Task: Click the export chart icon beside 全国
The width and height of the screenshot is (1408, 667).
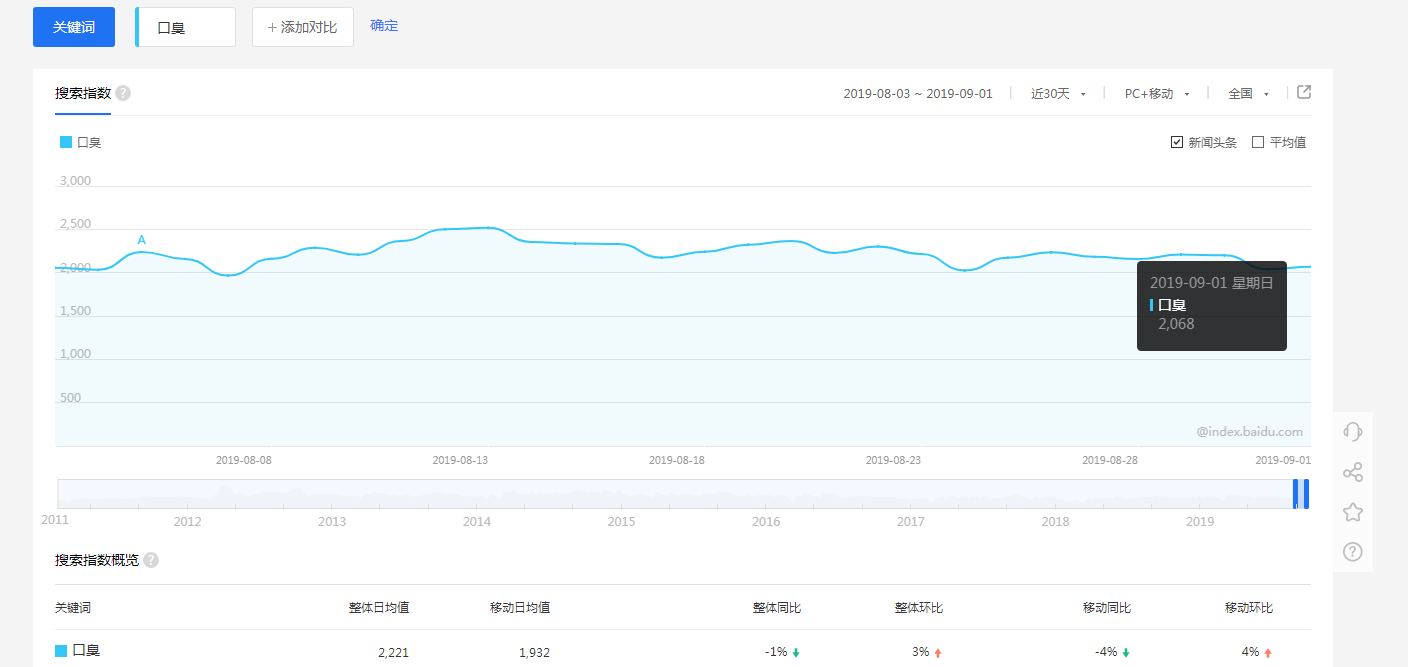Action: point(1304,92)
